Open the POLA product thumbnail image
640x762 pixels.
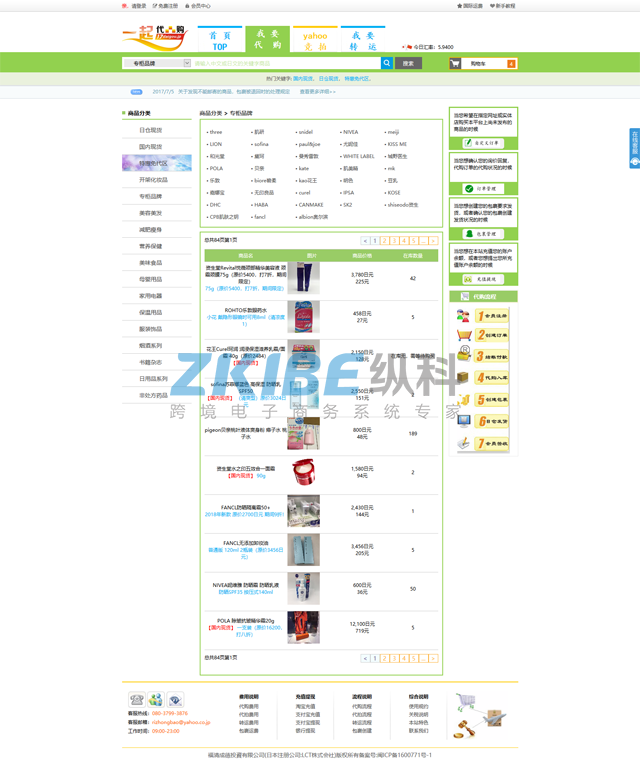tap(304, 627)
